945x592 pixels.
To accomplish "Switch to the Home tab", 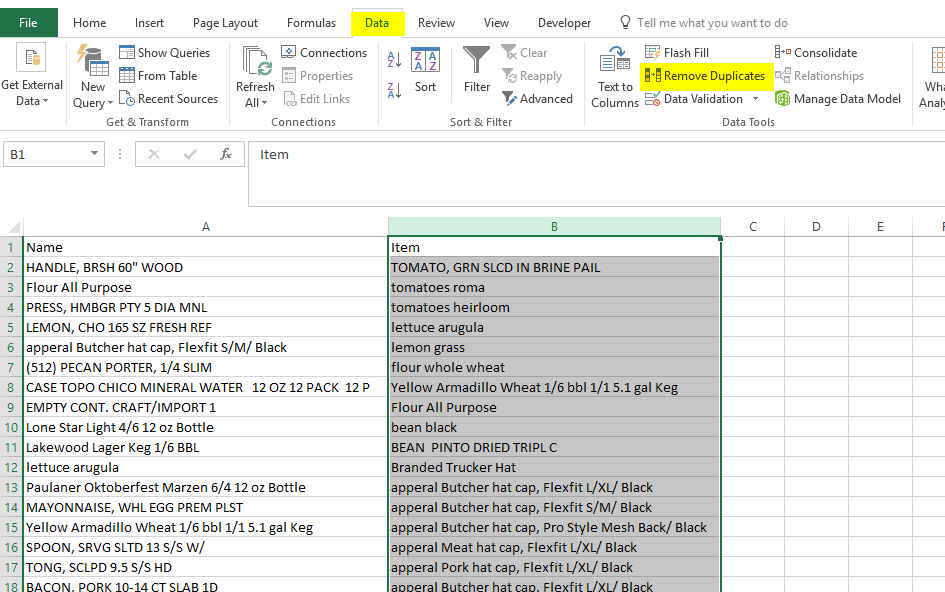I will pyautogui.click(x=89, y=23).
